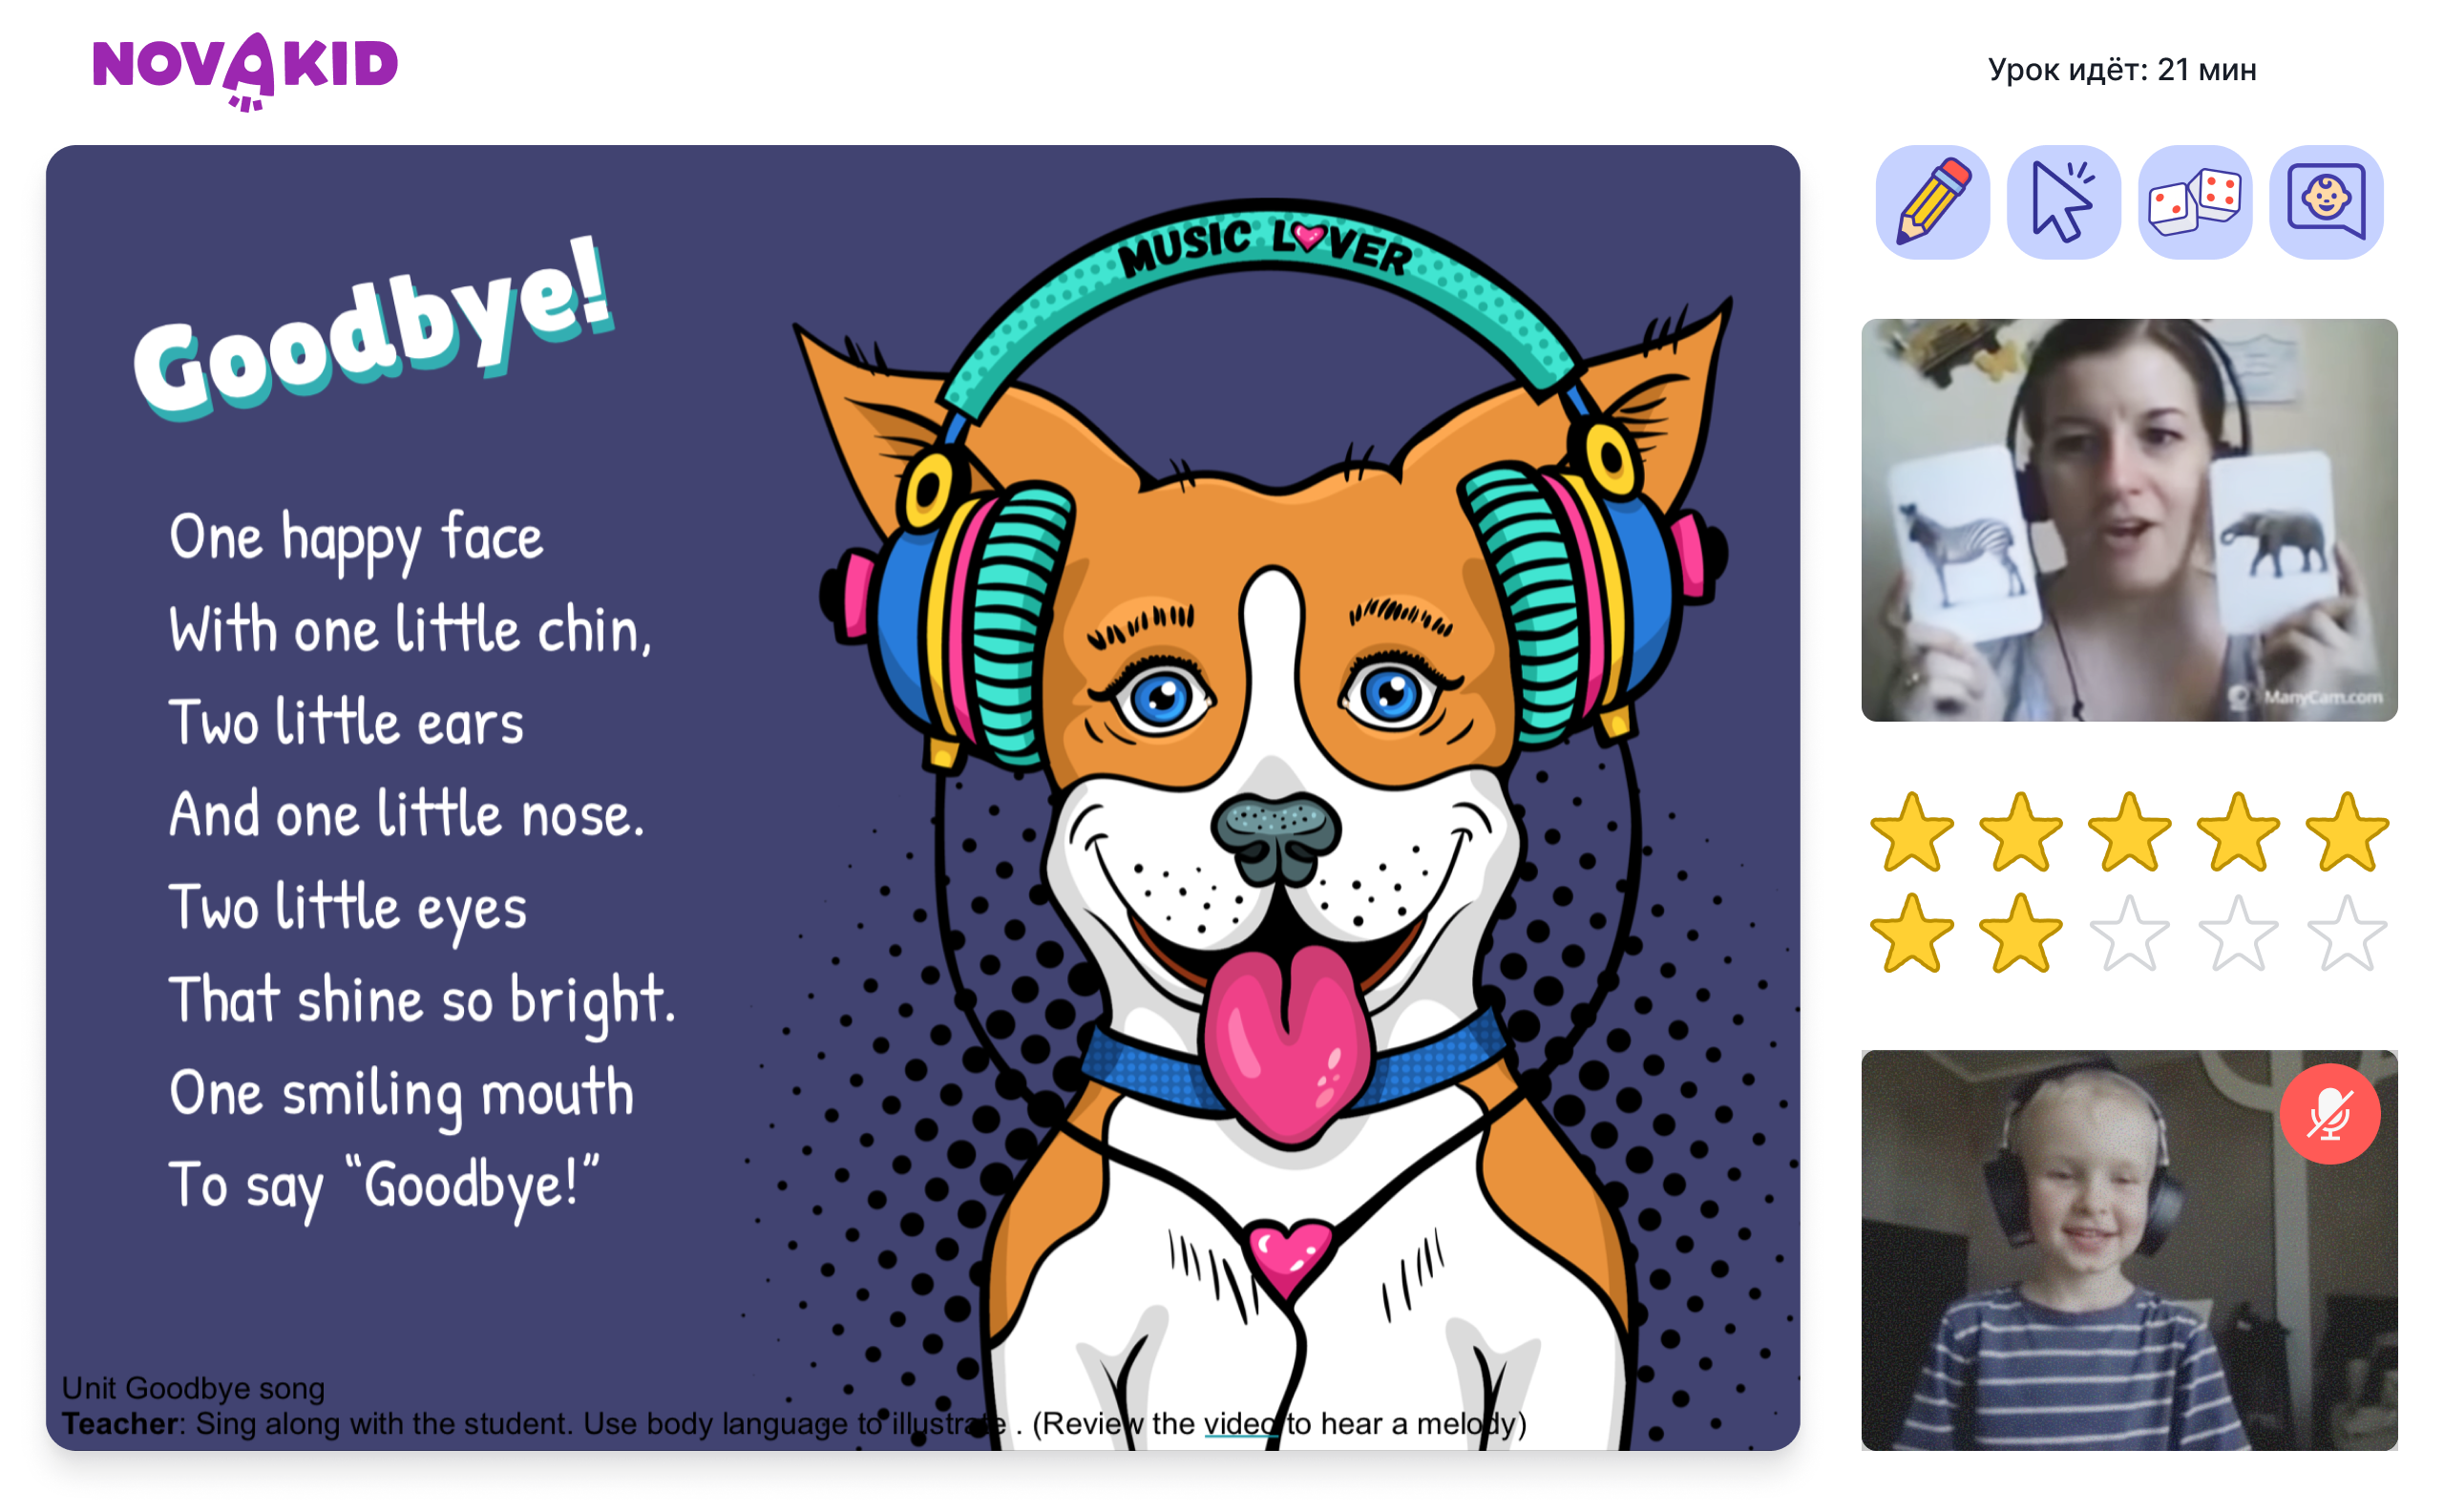Click the lesson timer text
This screenshot has height=1512, width=2444.
pos(2121,70)
